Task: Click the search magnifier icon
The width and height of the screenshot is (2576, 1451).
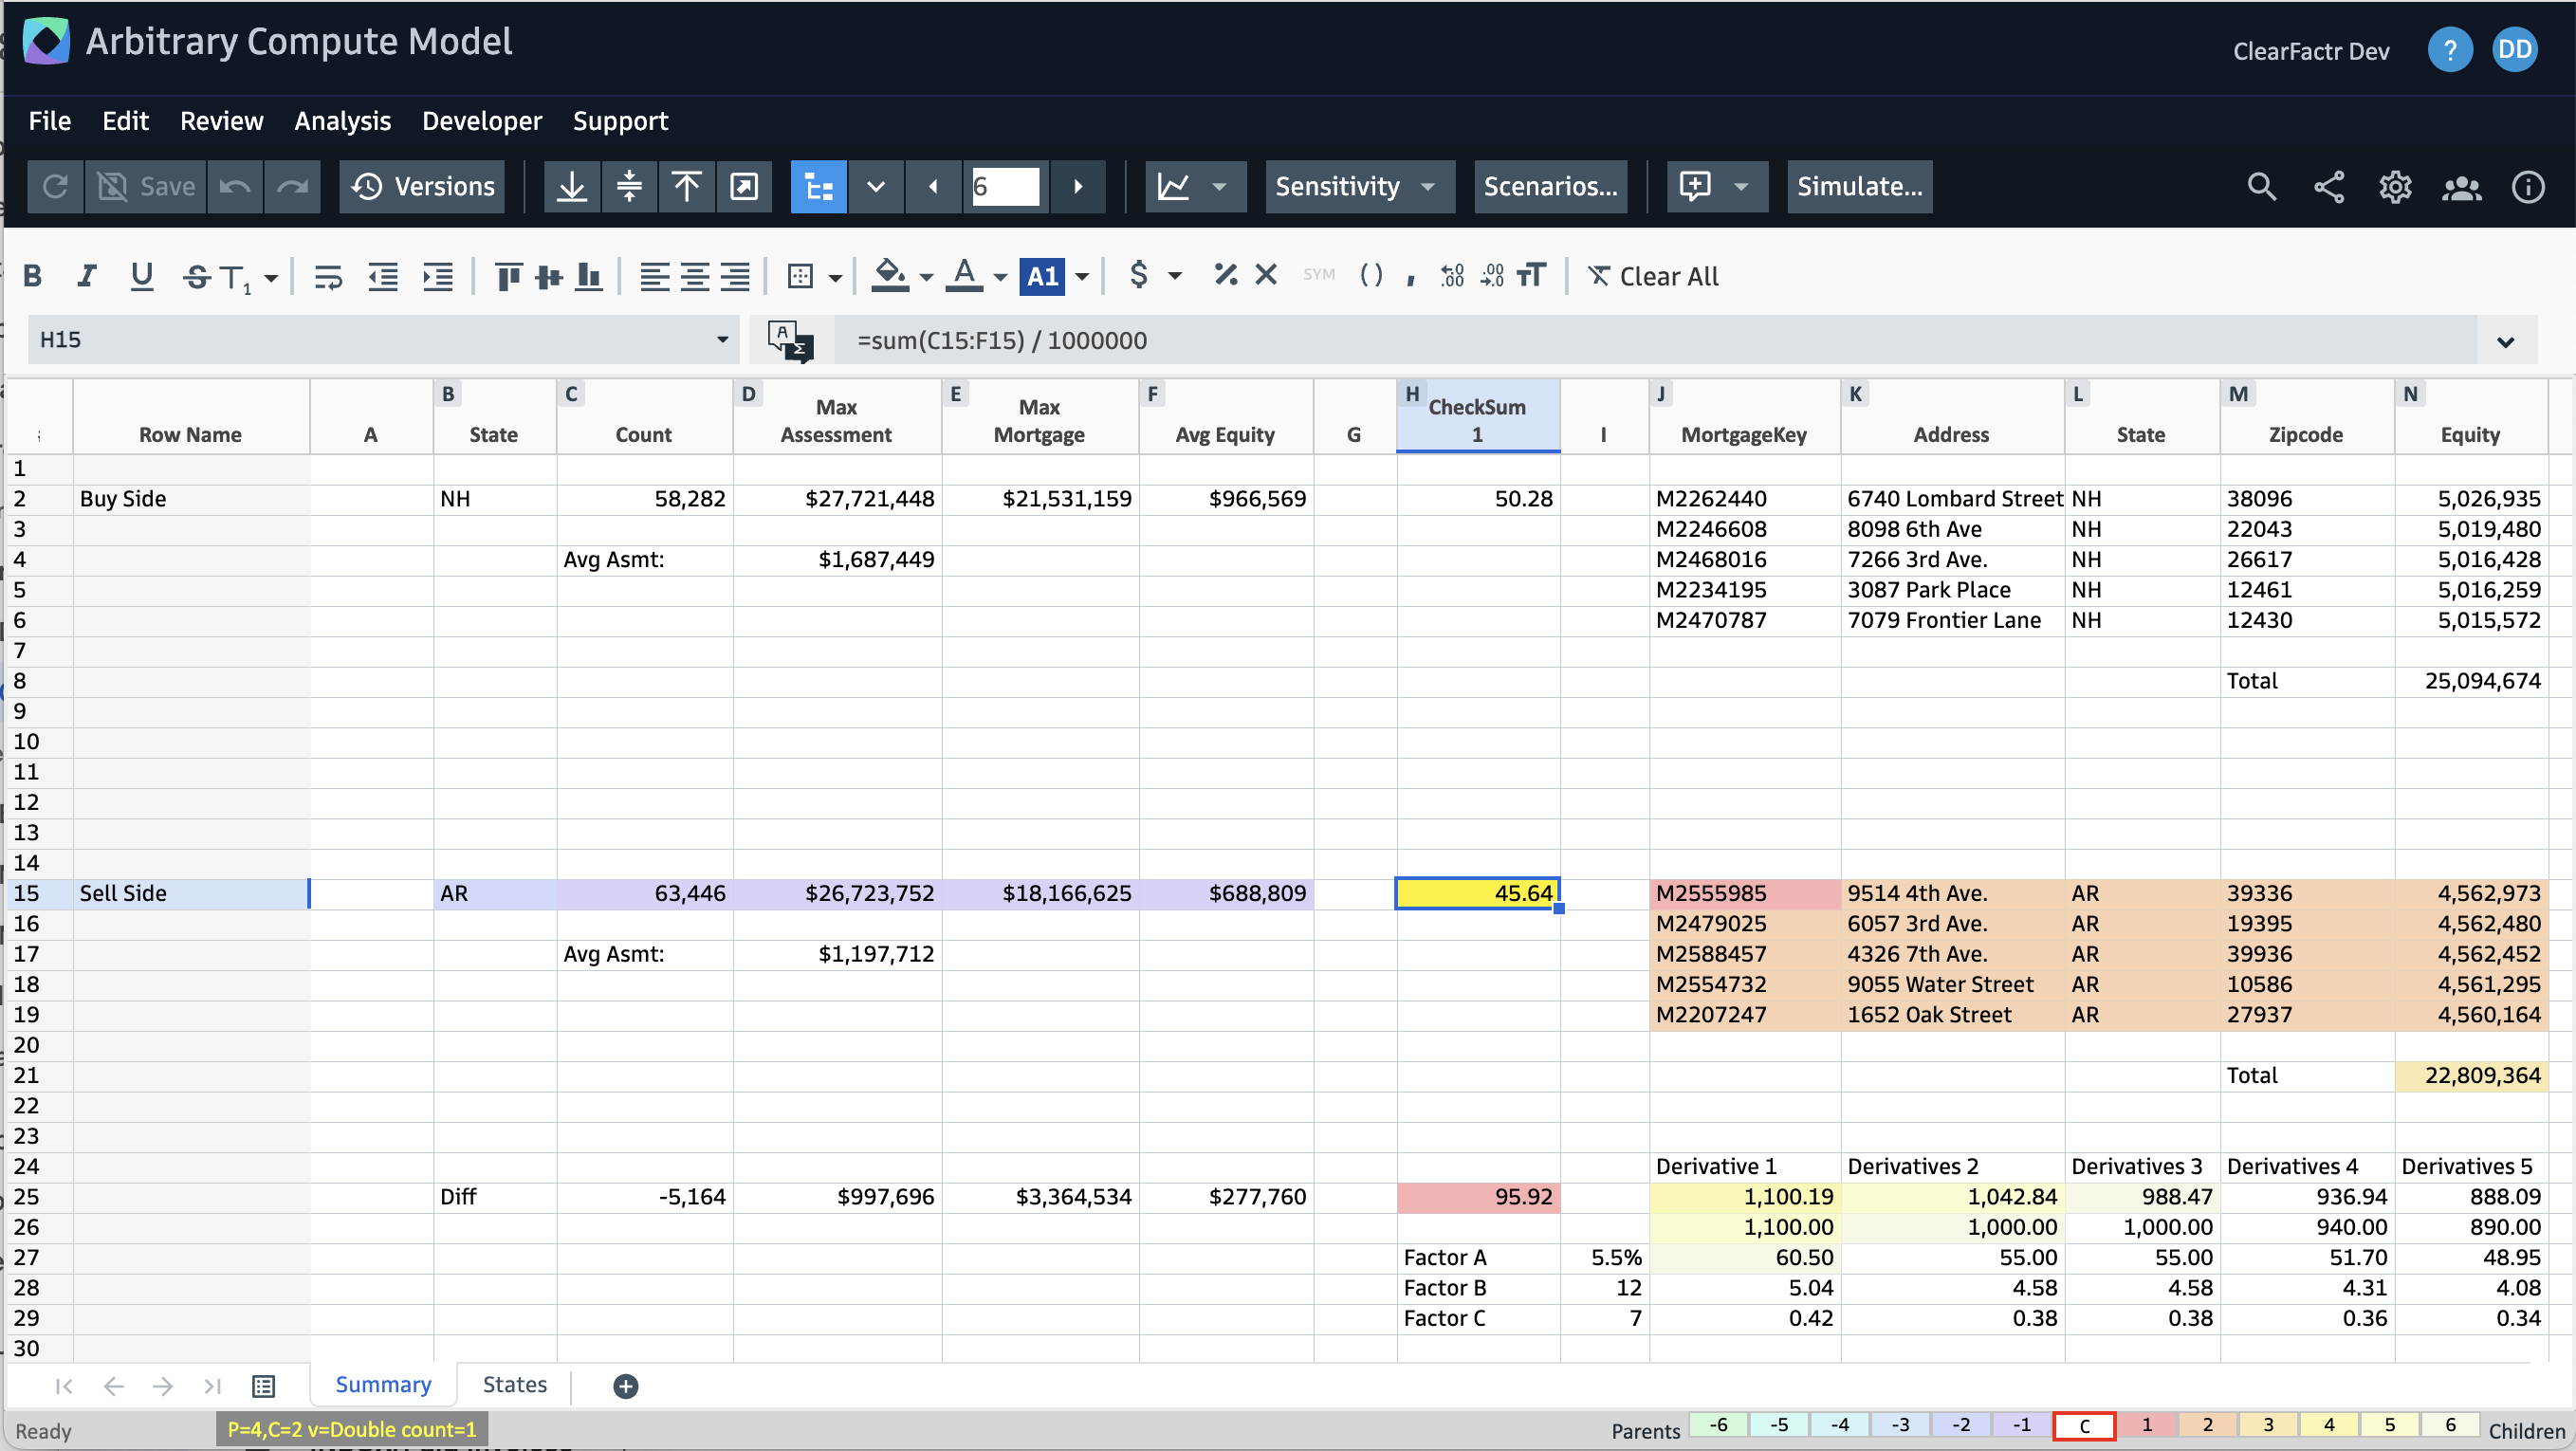Action: [x=2261, y=187]
